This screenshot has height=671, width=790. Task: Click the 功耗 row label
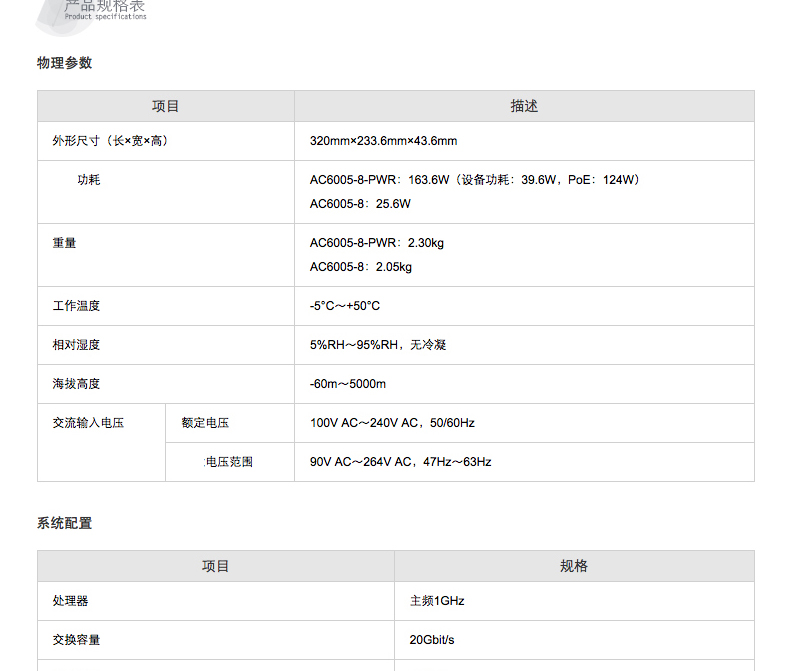(89, 180)
